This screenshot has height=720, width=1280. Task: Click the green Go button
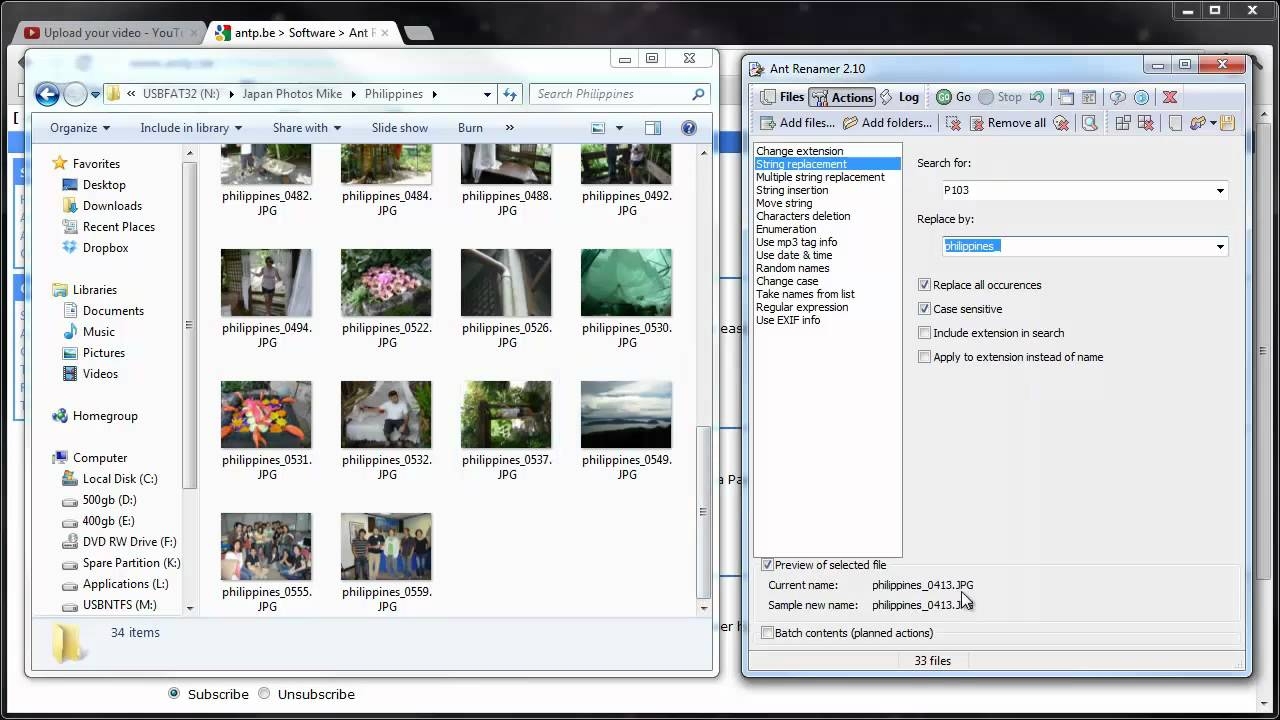tap(953, 97)
